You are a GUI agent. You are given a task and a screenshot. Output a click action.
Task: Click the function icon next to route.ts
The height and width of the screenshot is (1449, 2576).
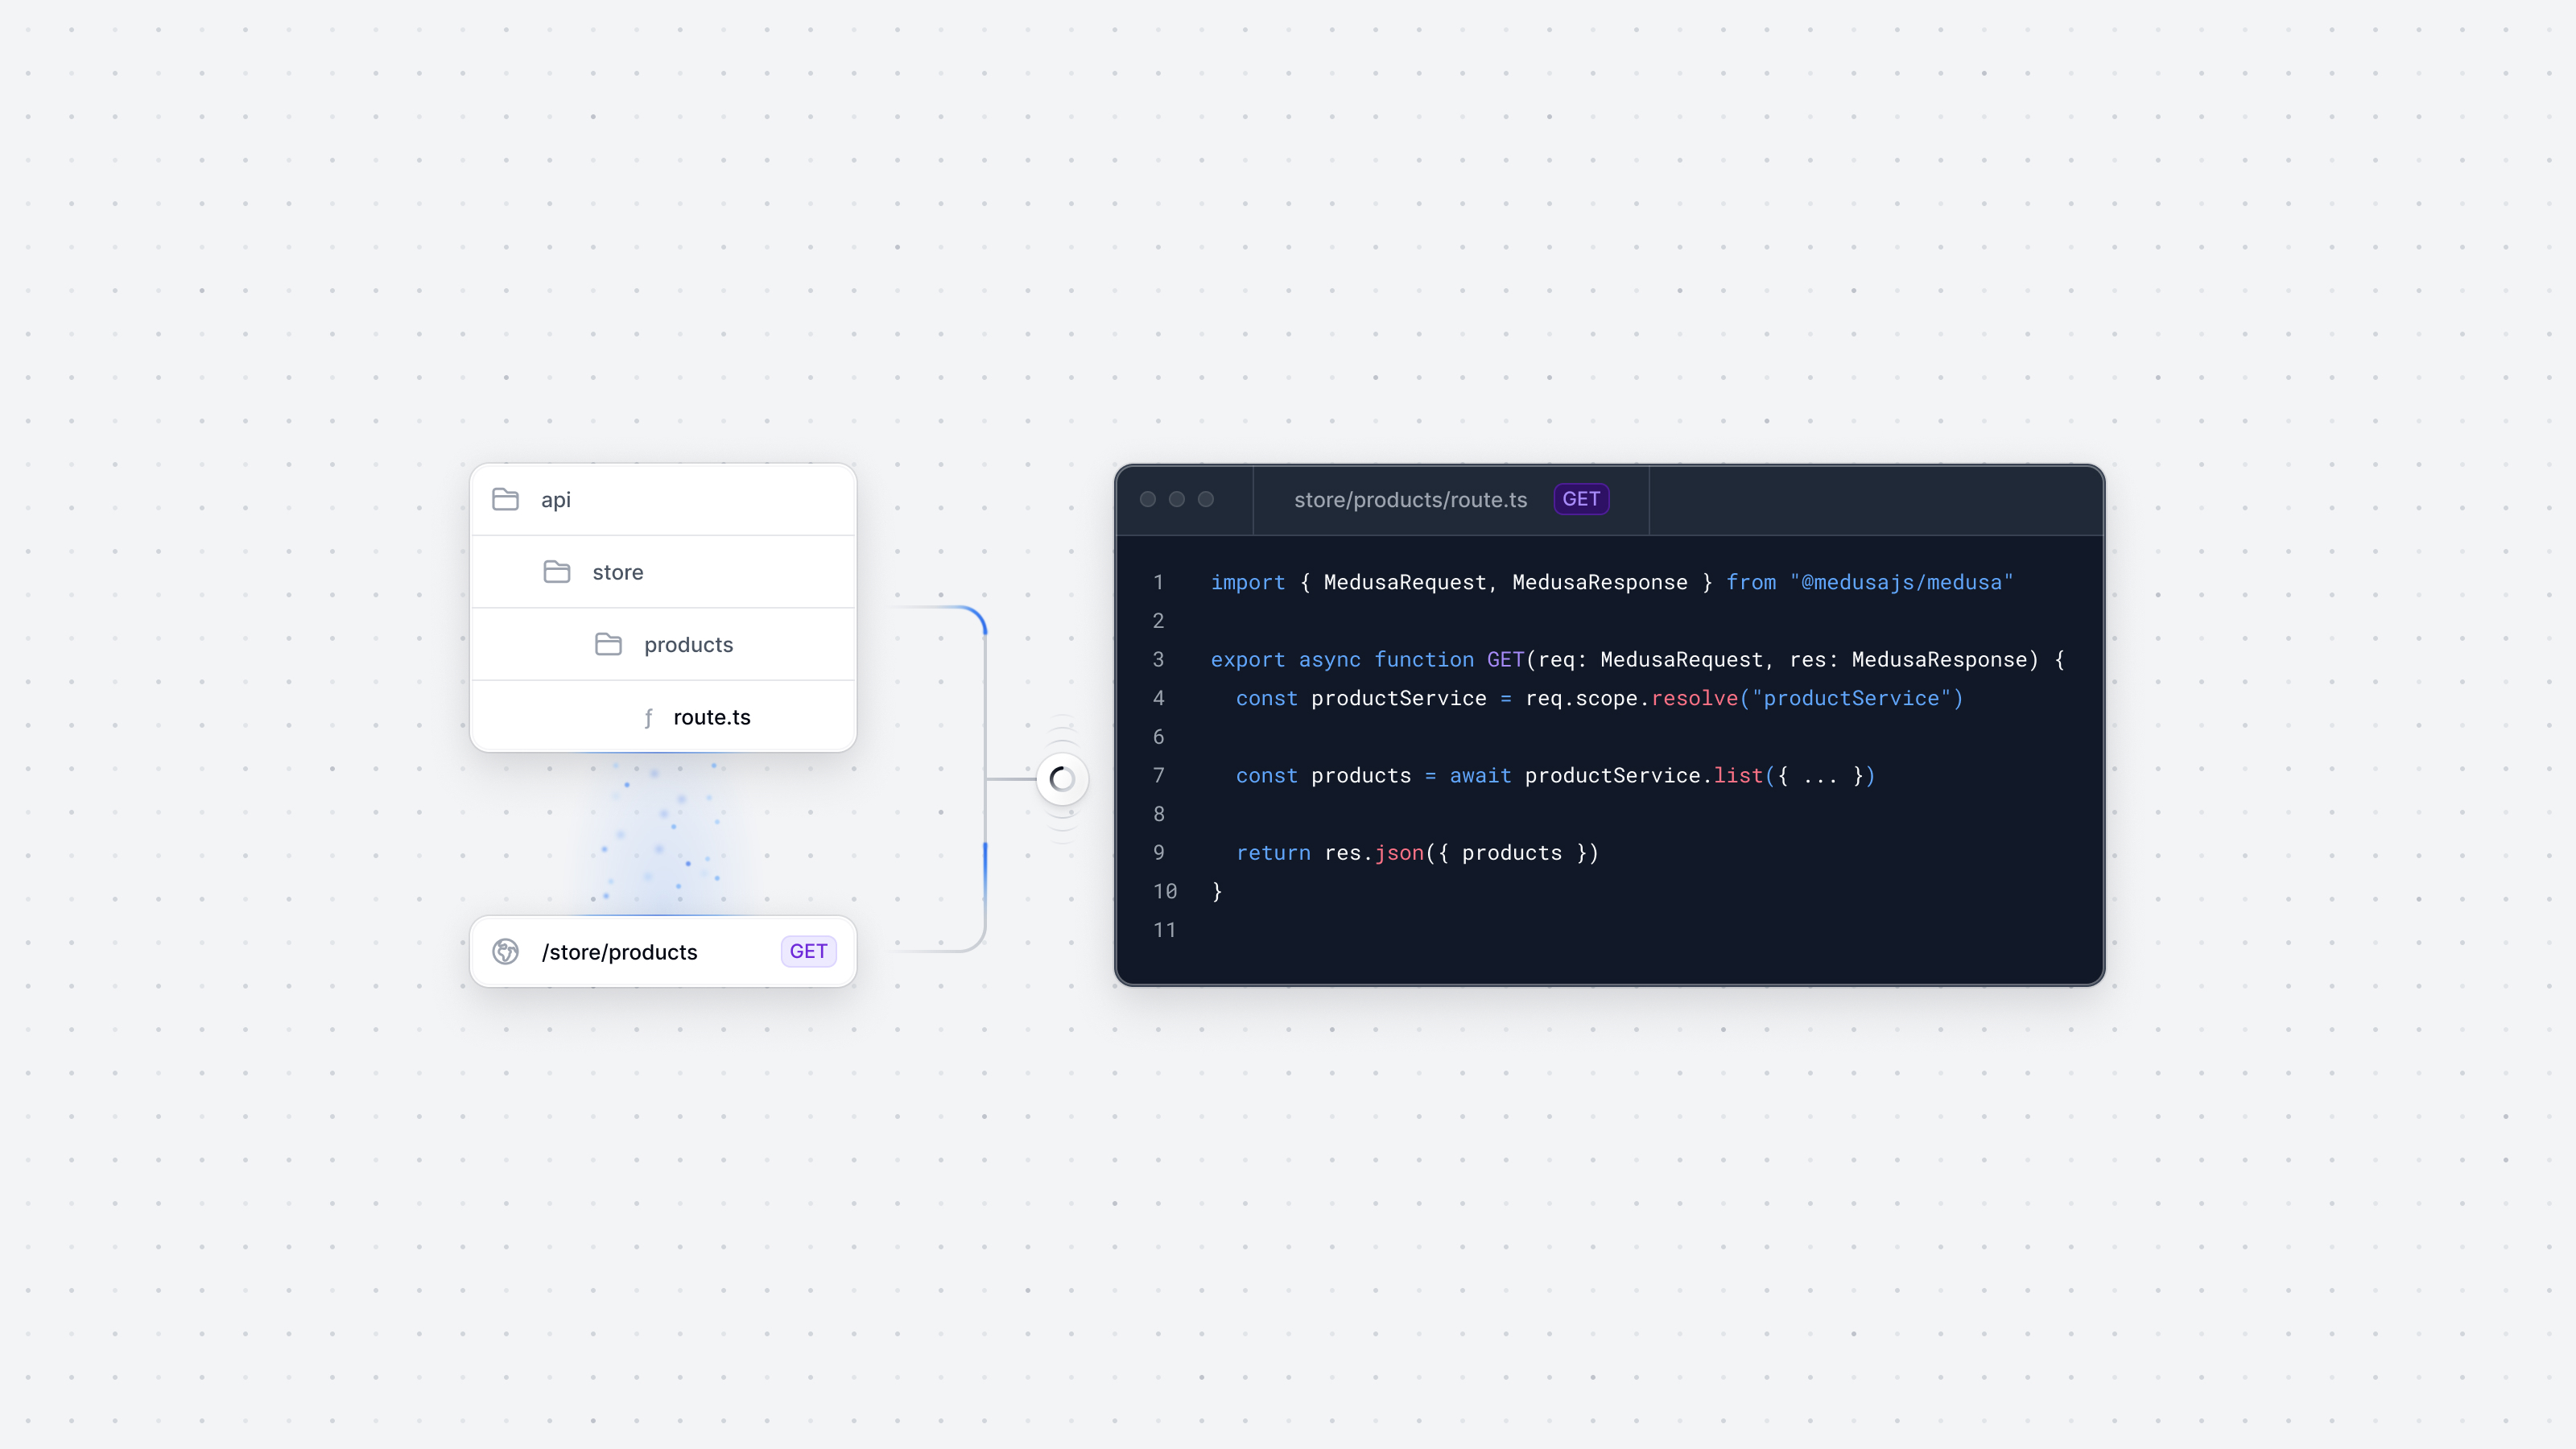click(647, 716)
